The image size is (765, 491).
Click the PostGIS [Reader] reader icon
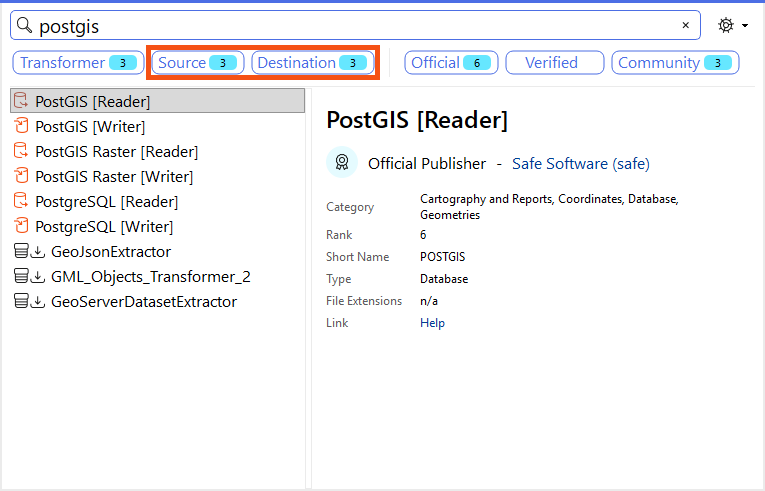pyautogui.click(x=21, y=101)
